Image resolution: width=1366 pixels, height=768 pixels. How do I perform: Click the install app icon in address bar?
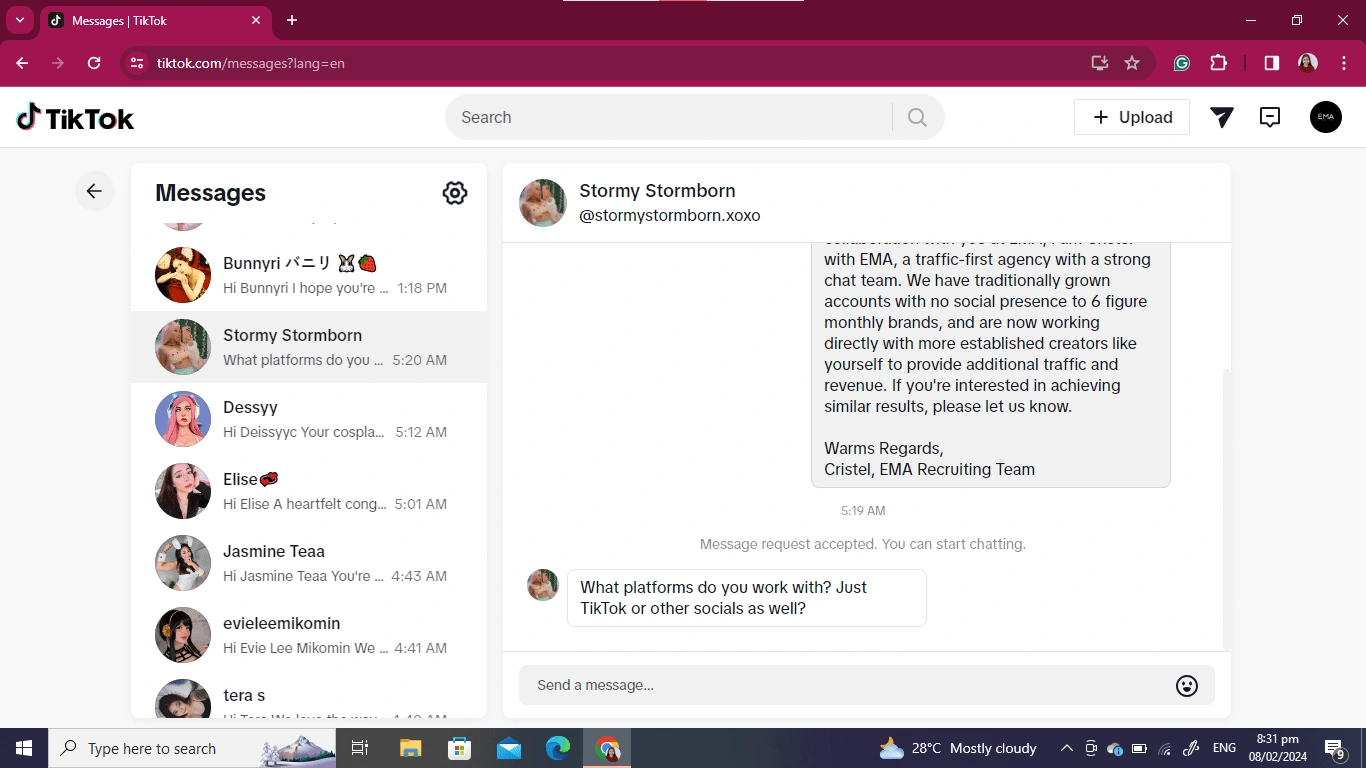point(1099,63)
